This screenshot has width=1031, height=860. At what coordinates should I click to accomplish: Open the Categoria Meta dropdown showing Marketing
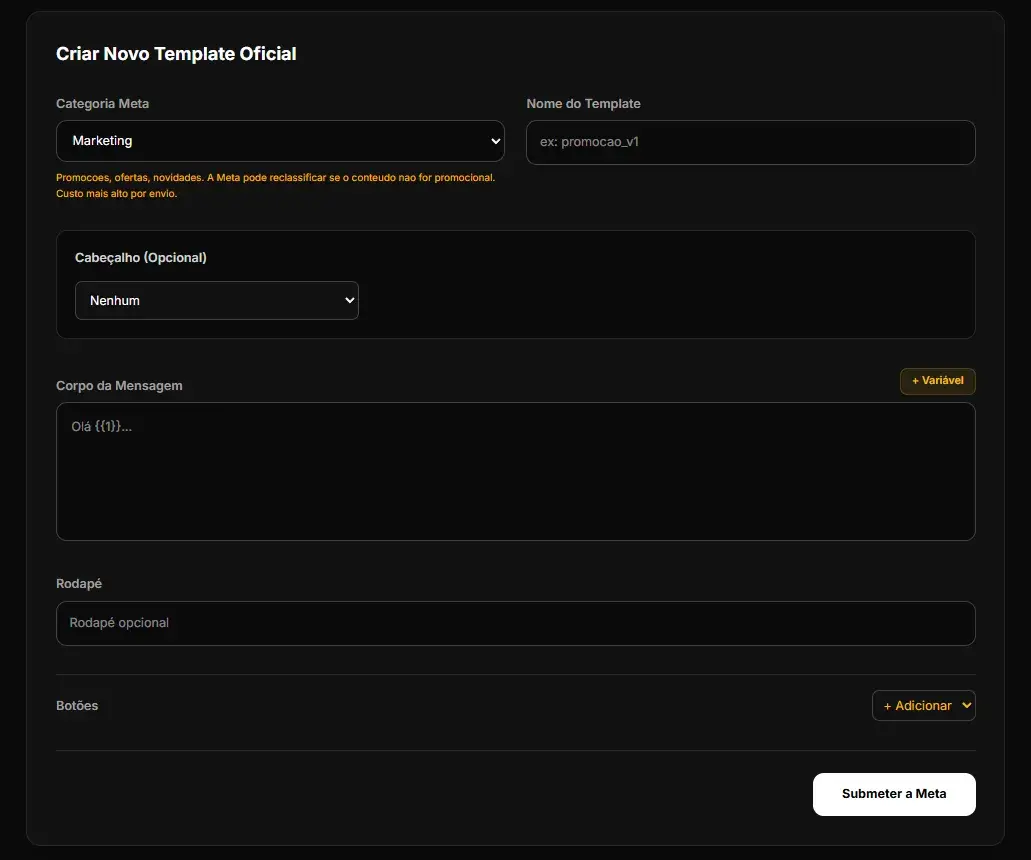pos(280,141)
